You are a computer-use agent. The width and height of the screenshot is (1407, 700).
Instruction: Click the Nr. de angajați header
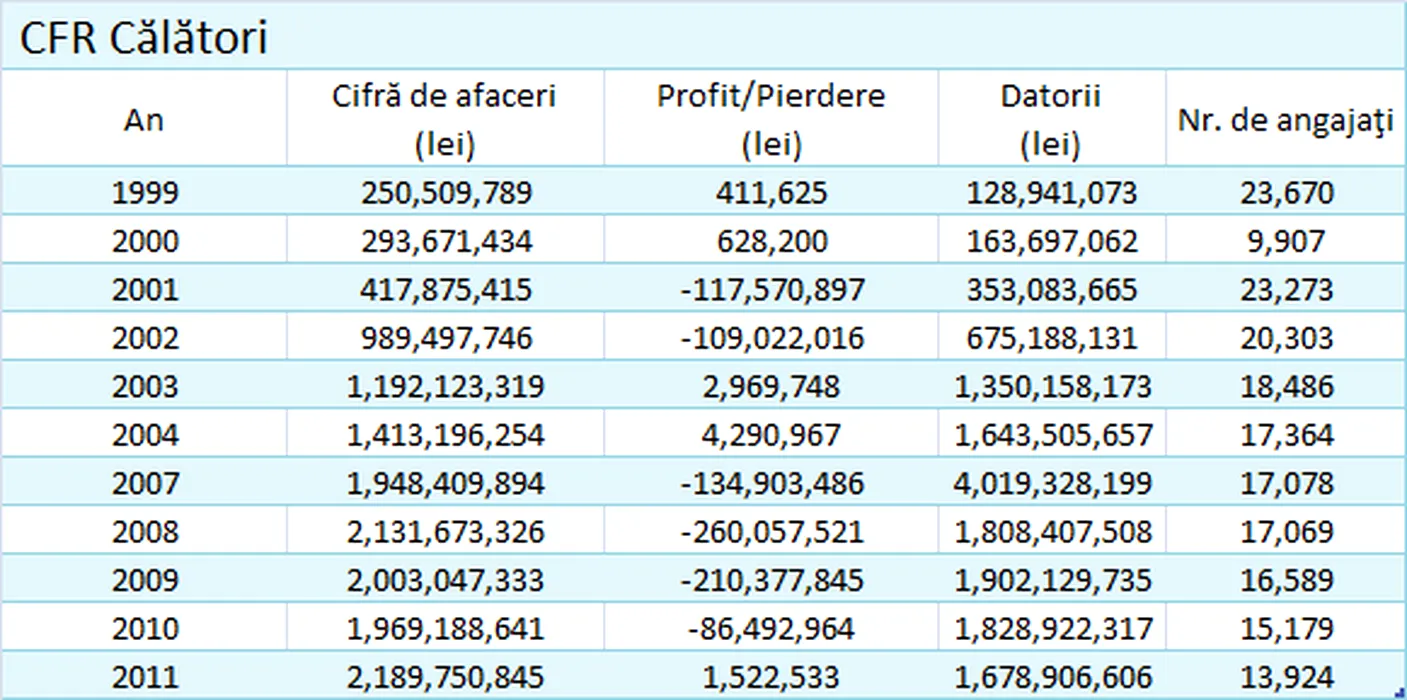[x=1286, y=120]
